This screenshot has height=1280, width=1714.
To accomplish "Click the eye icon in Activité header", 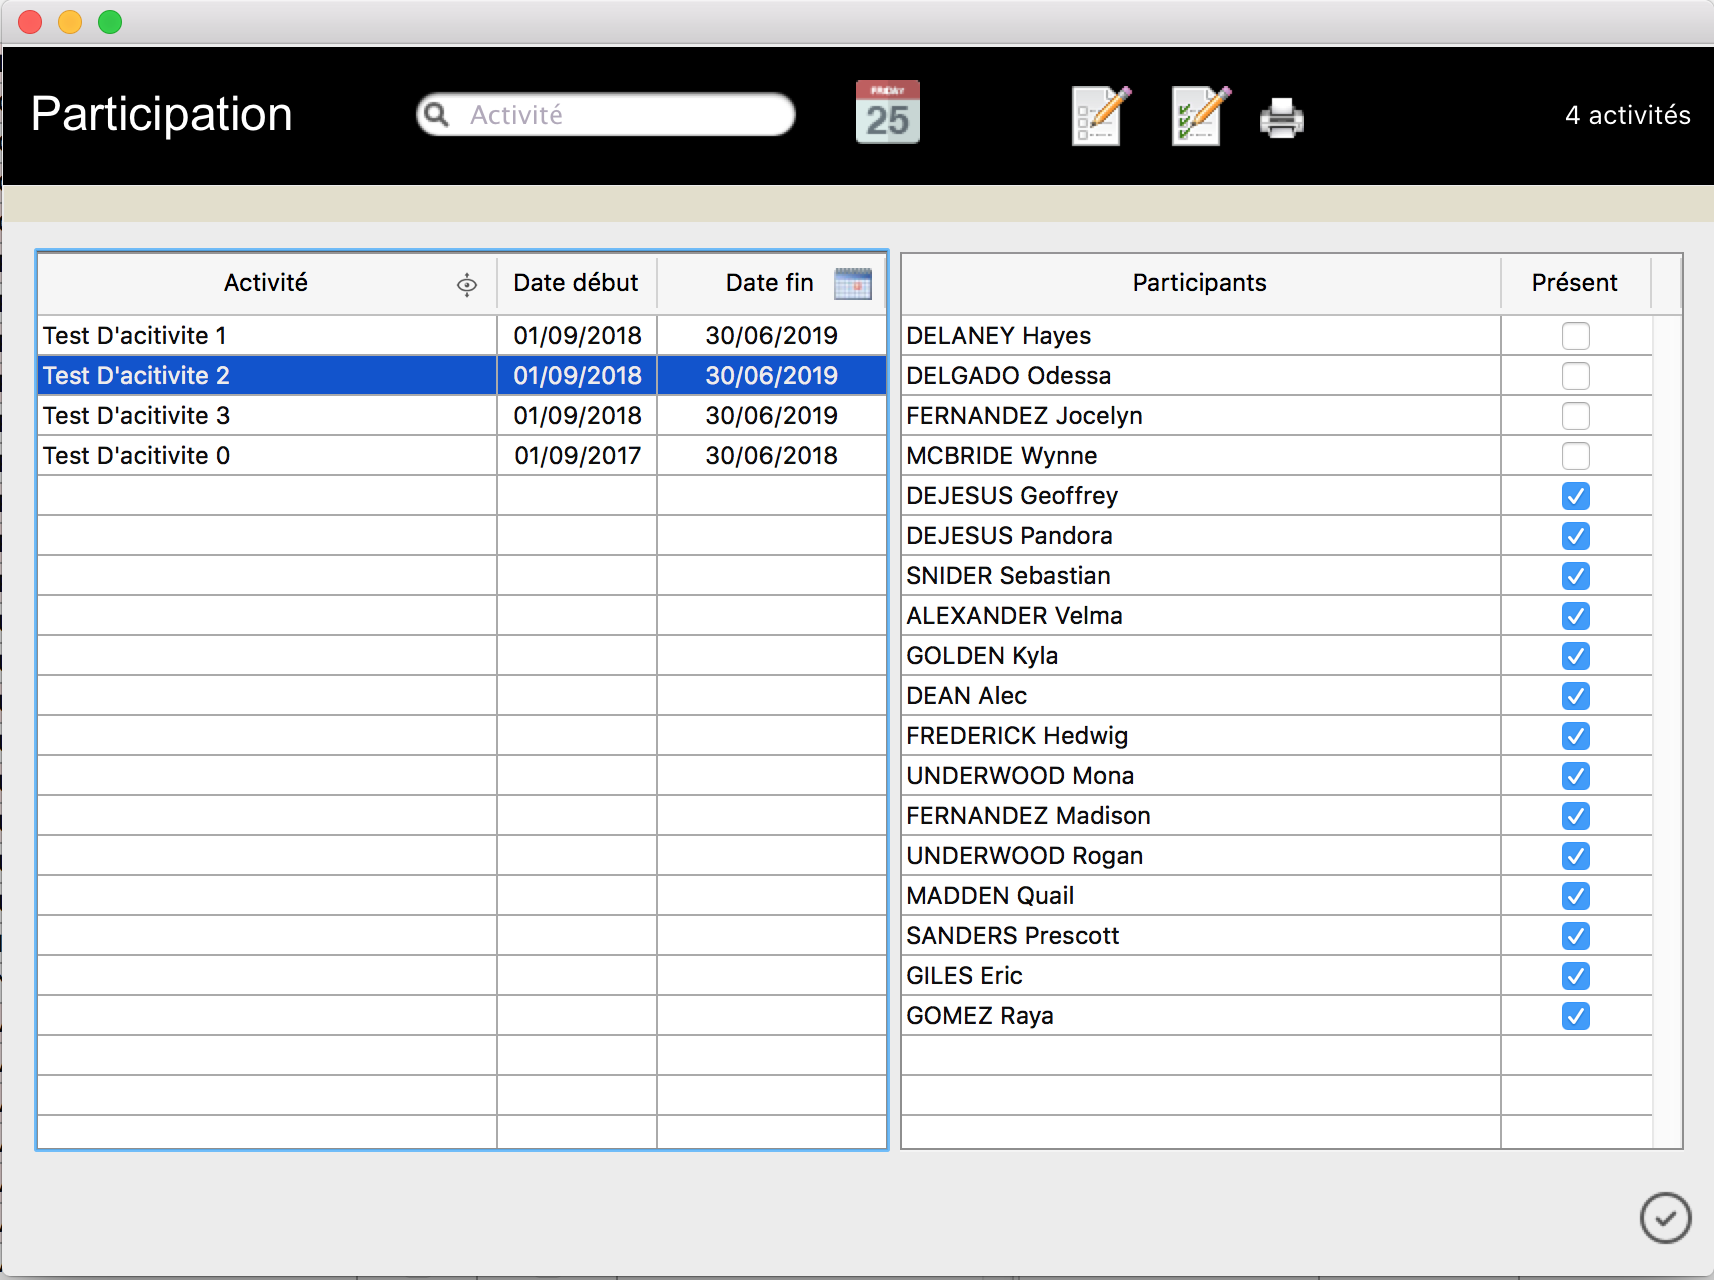I will (x=467, y=285).
